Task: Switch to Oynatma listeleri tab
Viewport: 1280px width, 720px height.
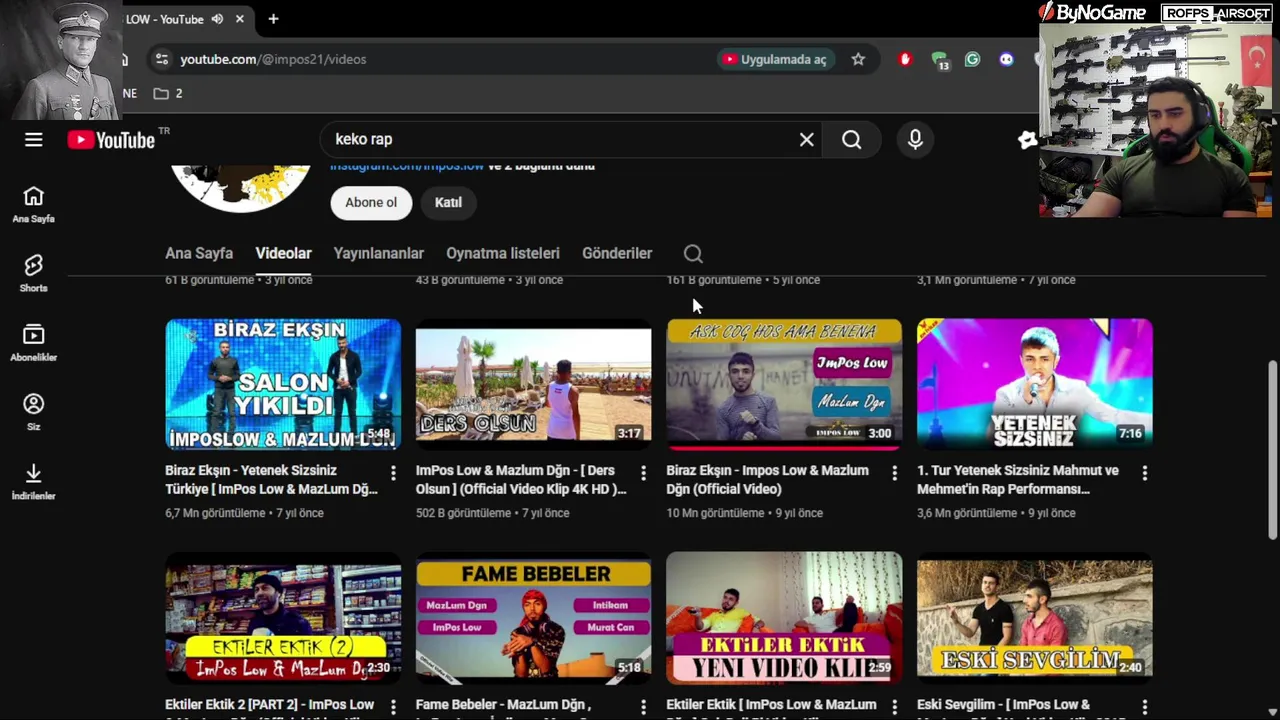Action: (503, 254)
